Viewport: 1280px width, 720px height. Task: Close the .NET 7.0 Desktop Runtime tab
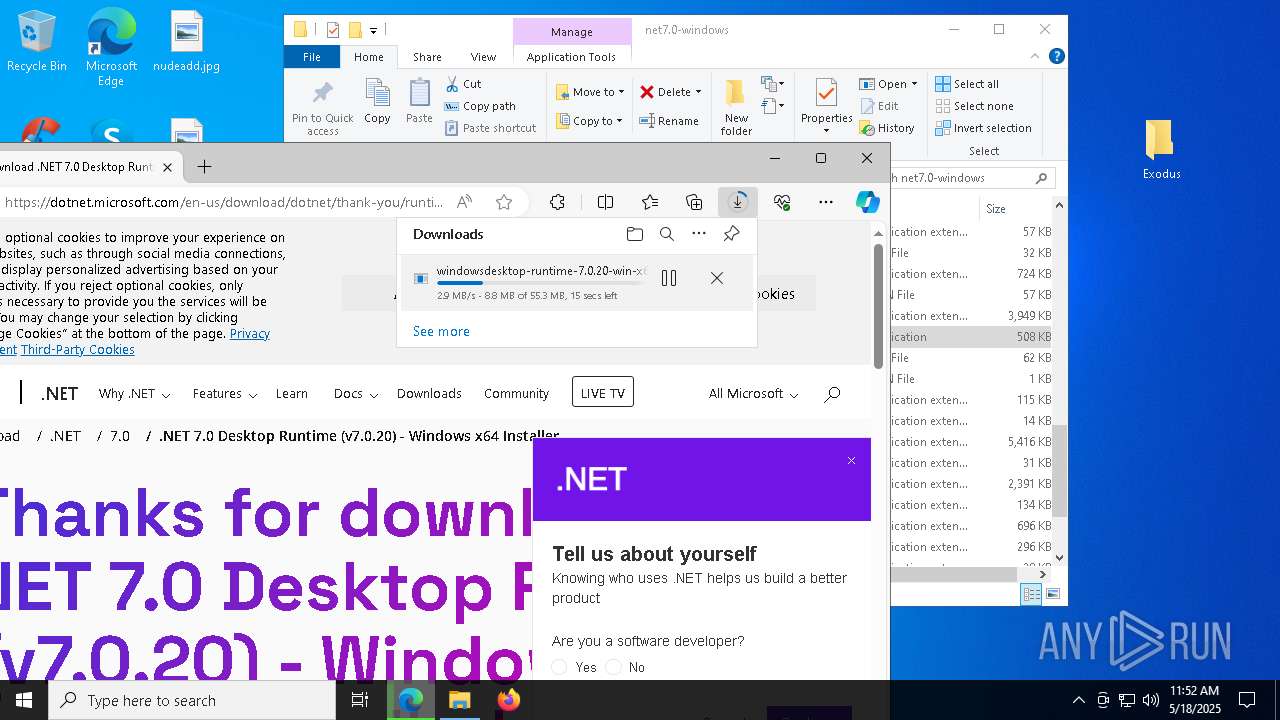coord(167,167)
